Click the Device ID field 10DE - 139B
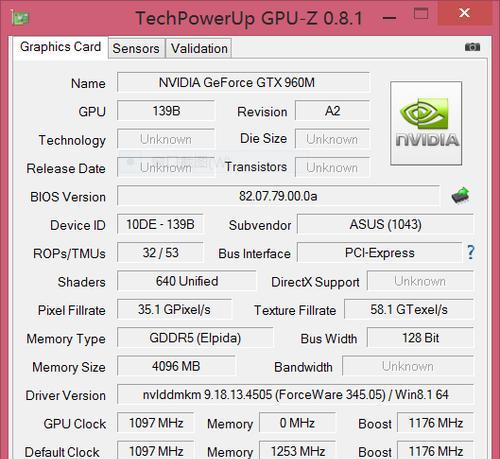Image resolution: width=500 pixels, height=459 pixels. (x=160, y=224)
